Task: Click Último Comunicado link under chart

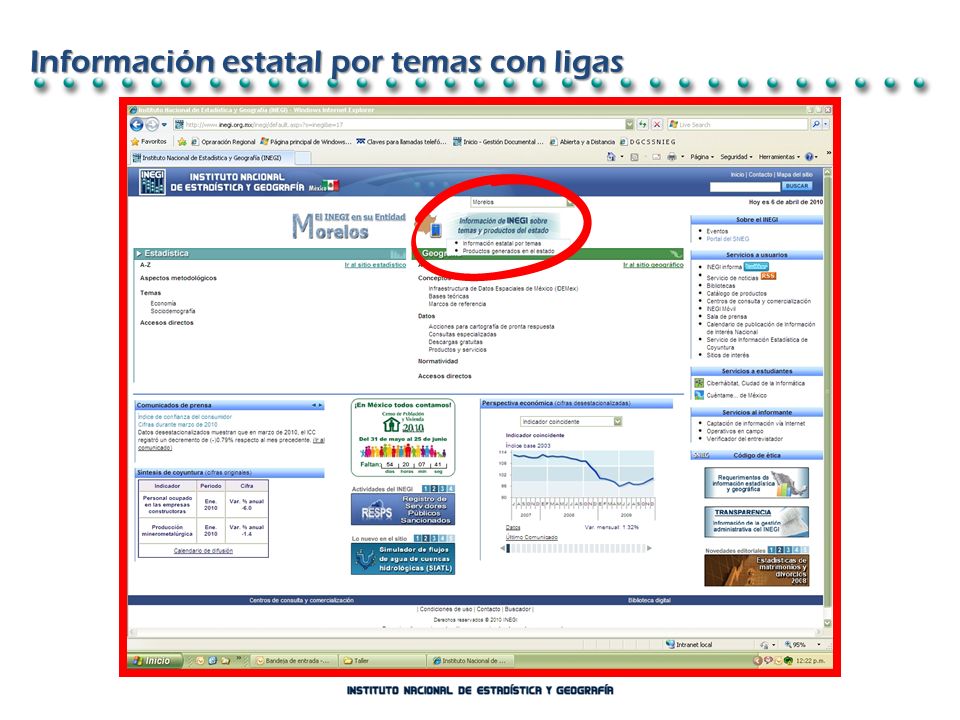Action: coord(531,537)
